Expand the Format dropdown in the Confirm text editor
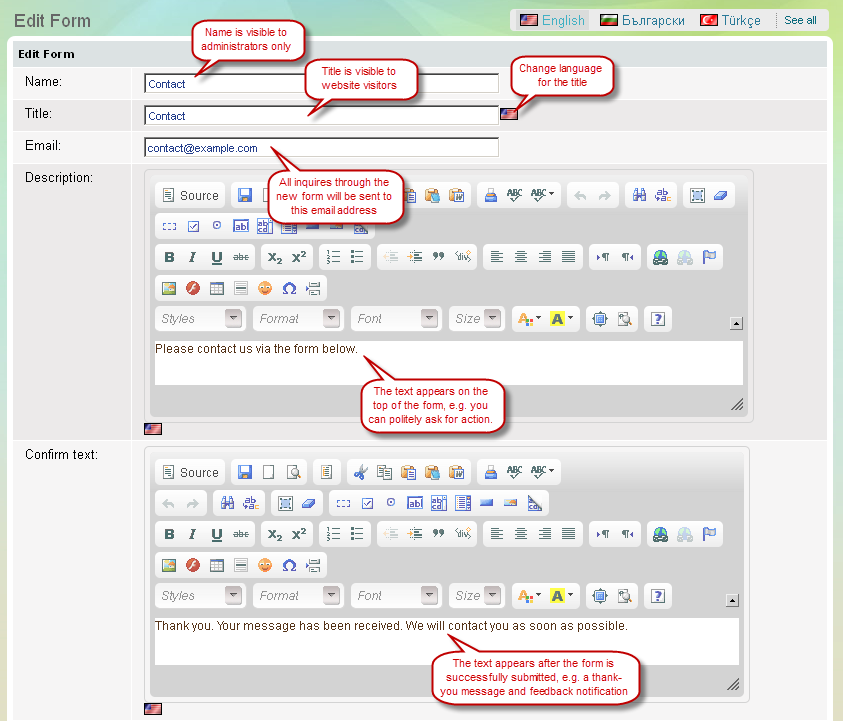This screenshot has height=722, width=843. click(x=298, y=596)
